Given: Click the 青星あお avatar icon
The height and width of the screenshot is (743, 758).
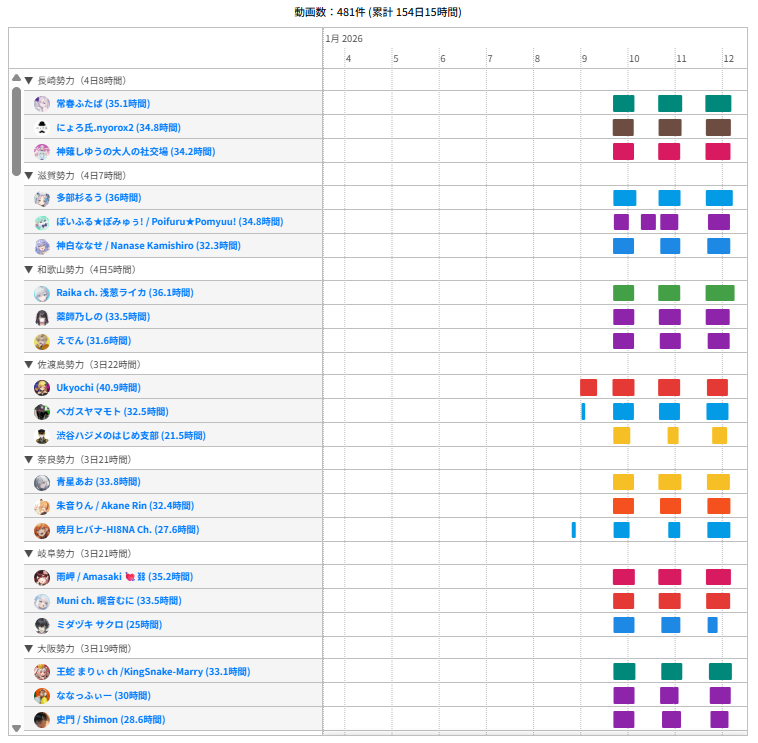Looking at the screenshot, I should tap(42, 482).
